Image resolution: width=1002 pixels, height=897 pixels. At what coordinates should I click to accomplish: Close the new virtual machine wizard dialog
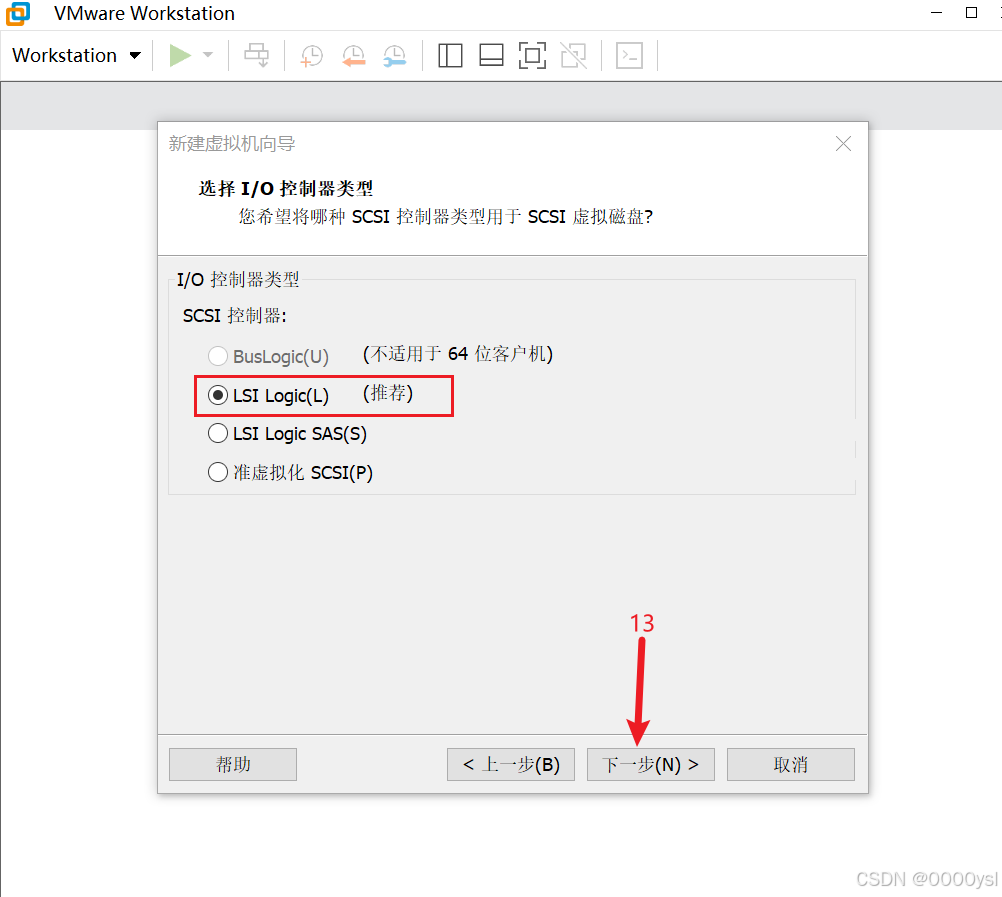click(x=844, y=144)
